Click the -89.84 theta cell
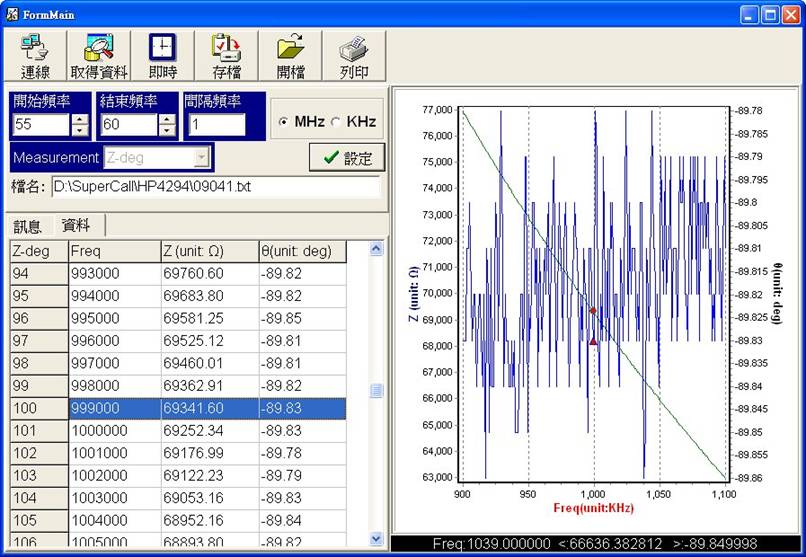The image size is (806, 557). [x=302, y=521]
